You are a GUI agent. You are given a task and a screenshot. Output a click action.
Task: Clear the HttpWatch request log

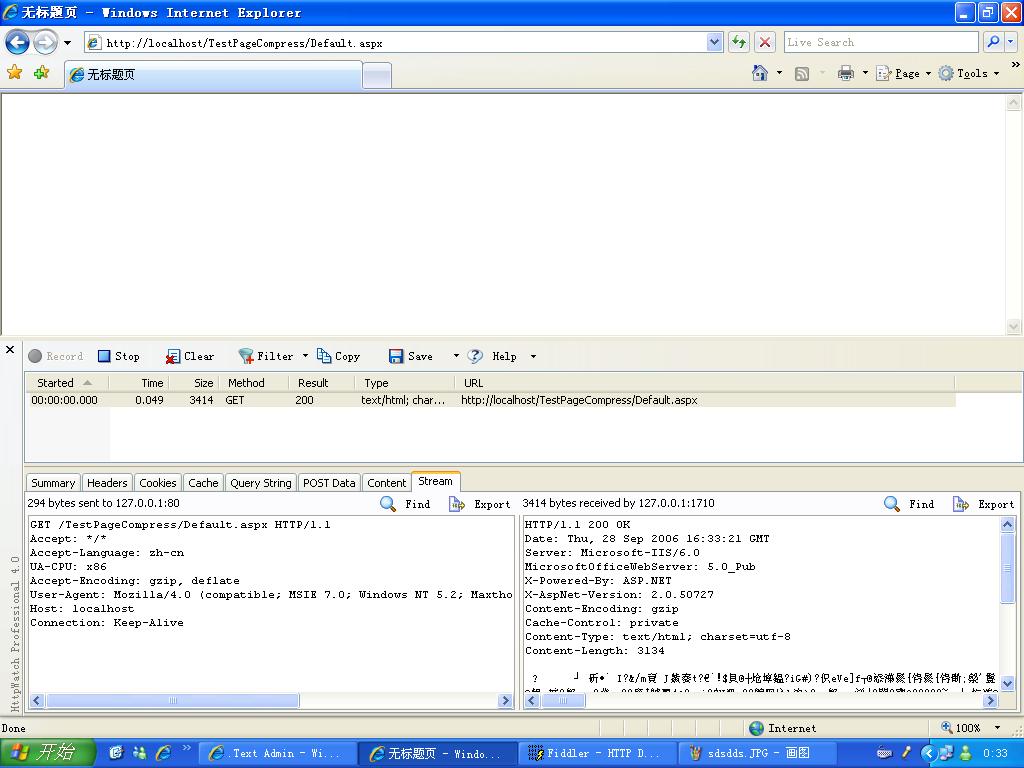tap(190, 356)
